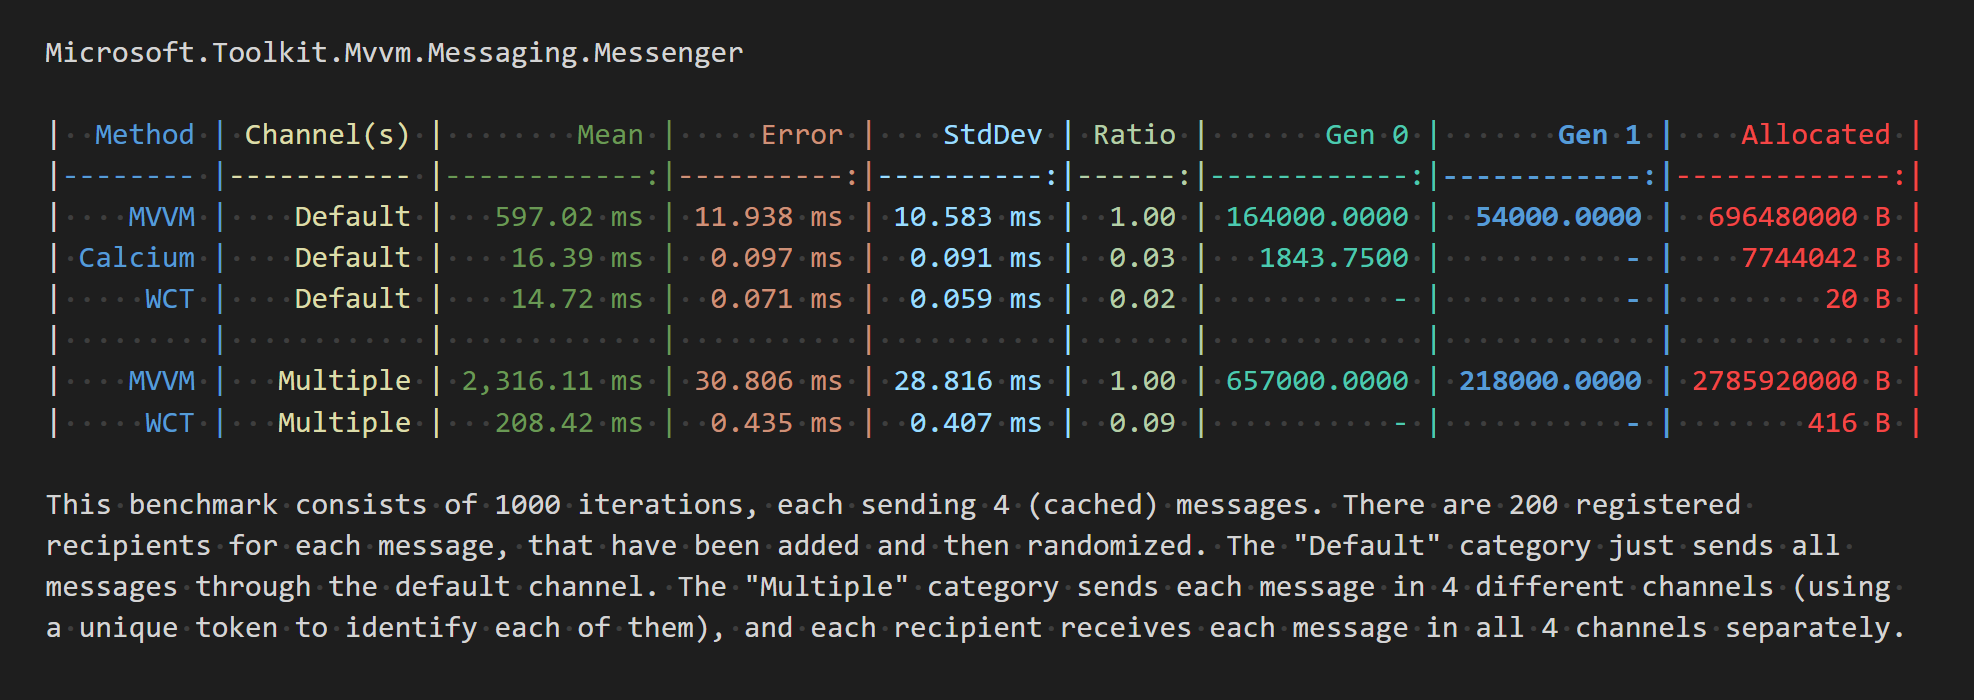Select the 208.42 ms mean value

click(569, 423)
